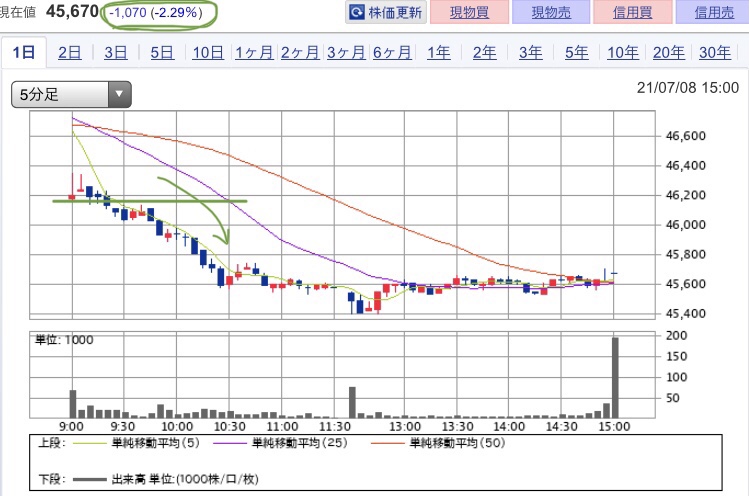Viewport: 749px width, 496px height.
Task: Switch chart to the 10年 period
Action: click(623, 52)
